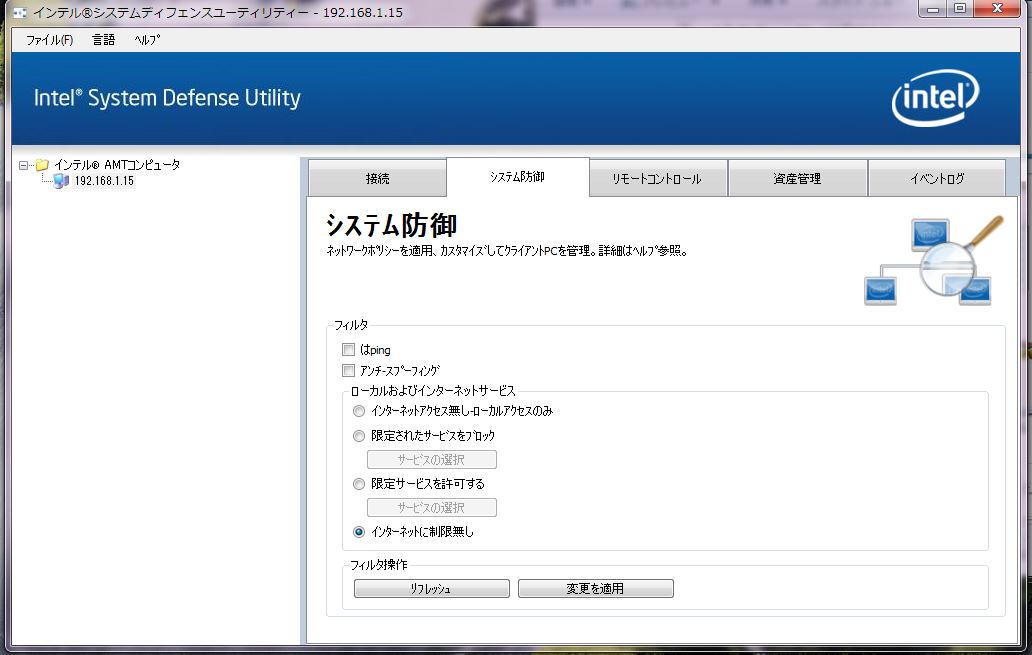The width and height of the screenshot is (1032, 655).
Task: Switch to the リモートコントロール tab
Action: (658, 178)
